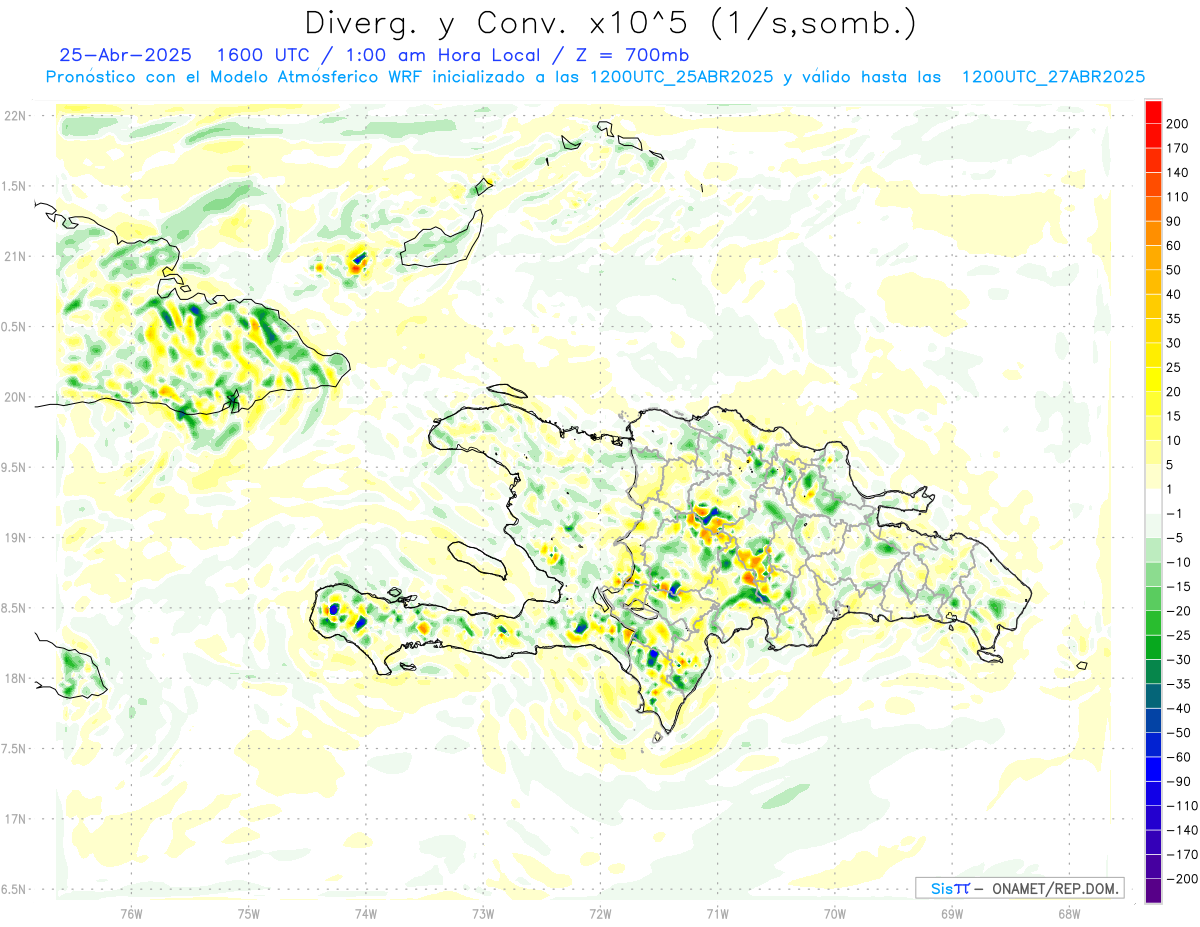The height and width of the screenshot is (927, 1200).
Task: Click the "73W" longitude label
Action: click(x=483, y=913)
